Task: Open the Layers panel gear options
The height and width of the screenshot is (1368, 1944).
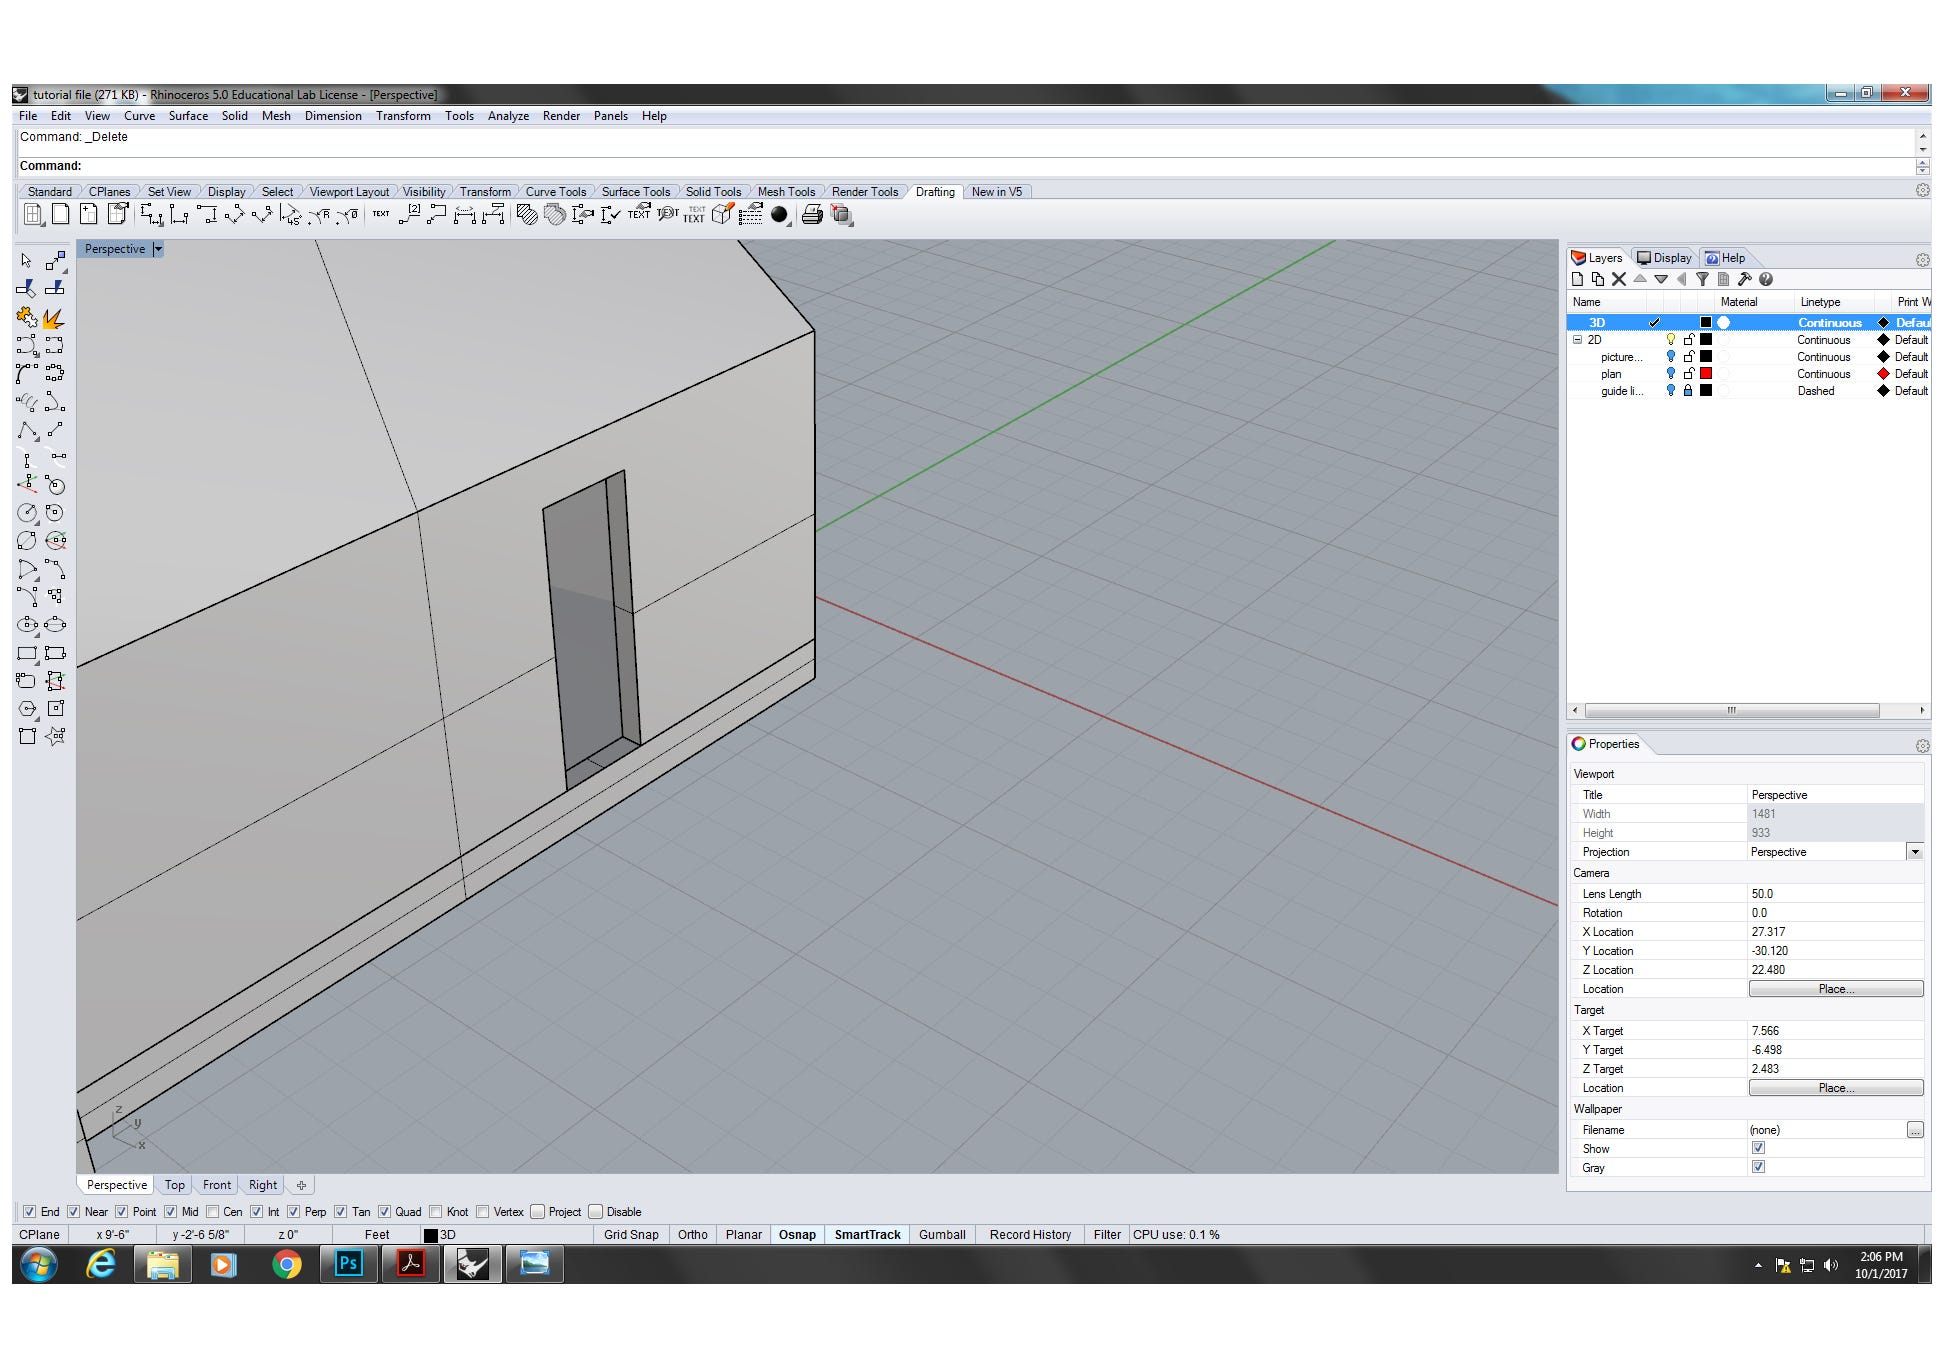Action: pyautogui.click(x=1922, y=260)
